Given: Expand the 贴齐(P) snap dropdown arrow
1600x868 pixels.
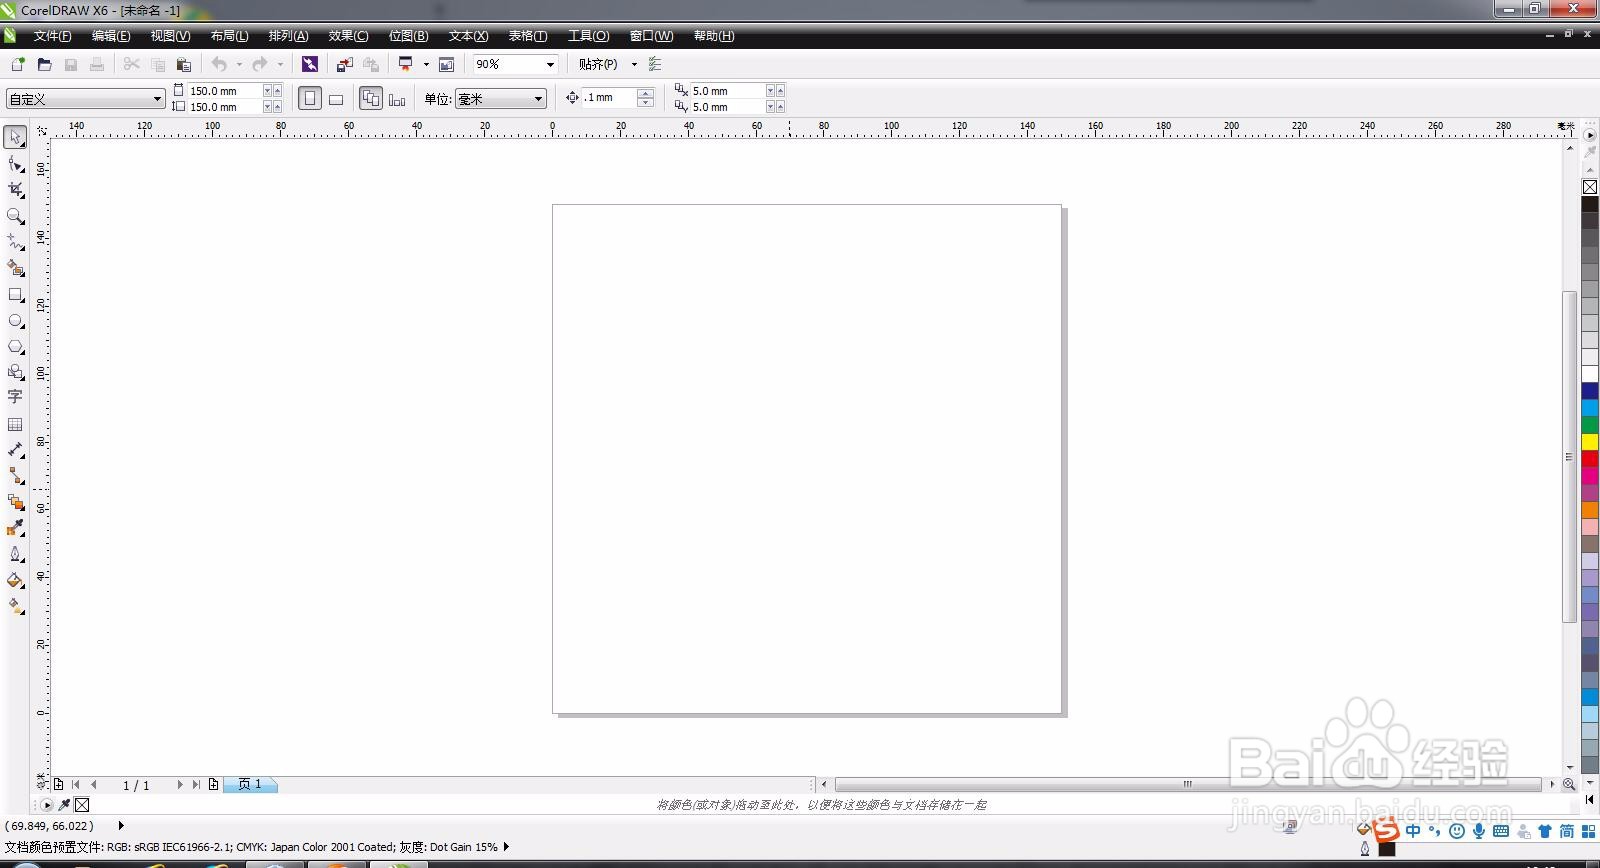Looking at the screenshot, I should pyautogui.click(x=634, y=64).
